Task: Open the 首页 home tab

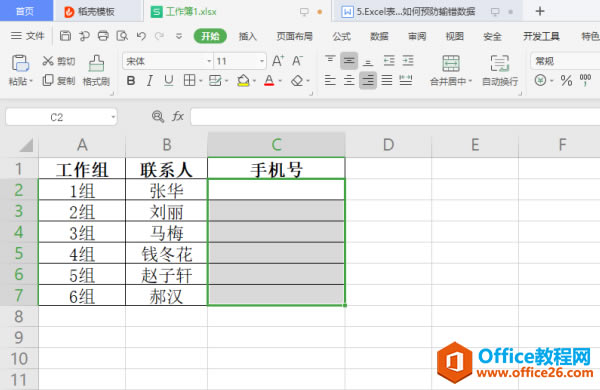Action: tap(25, 11)
